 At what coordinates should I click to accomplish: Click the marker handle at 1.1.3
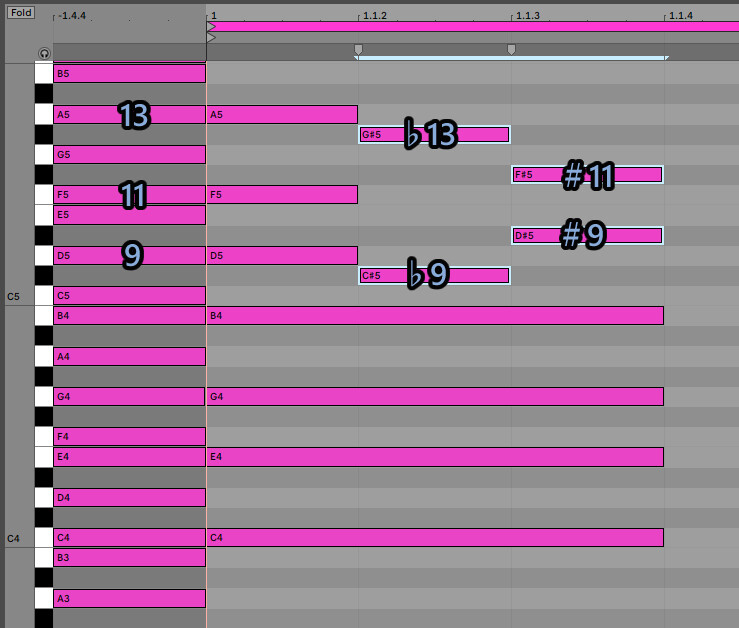click(x=511, y=49)
